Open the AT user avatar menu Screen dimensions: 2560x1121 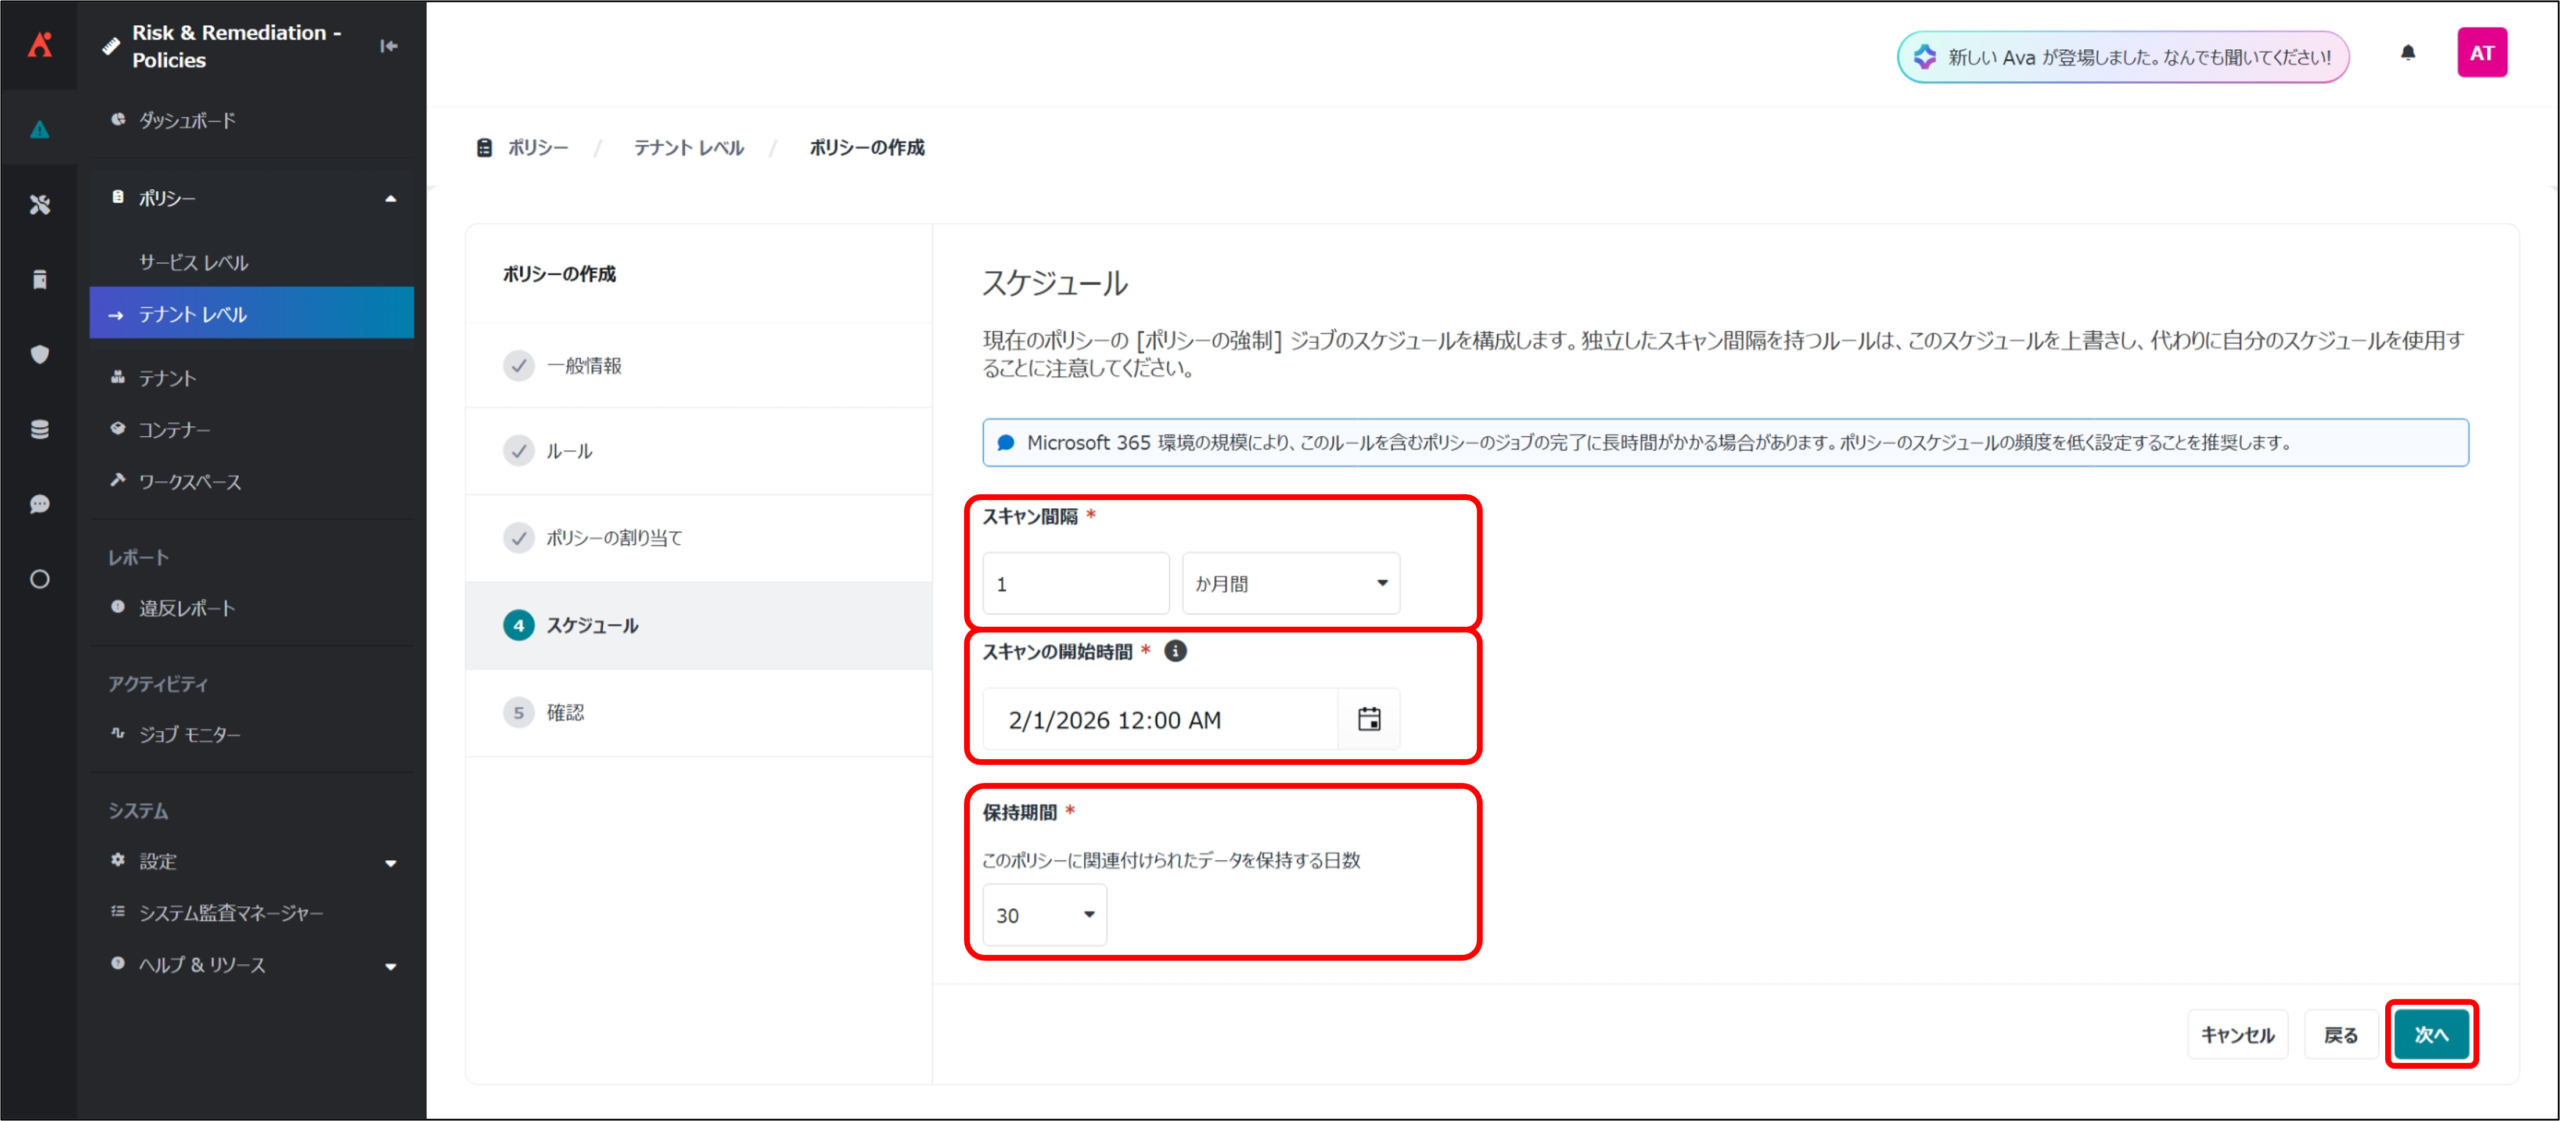click(x=2482, y=54)
